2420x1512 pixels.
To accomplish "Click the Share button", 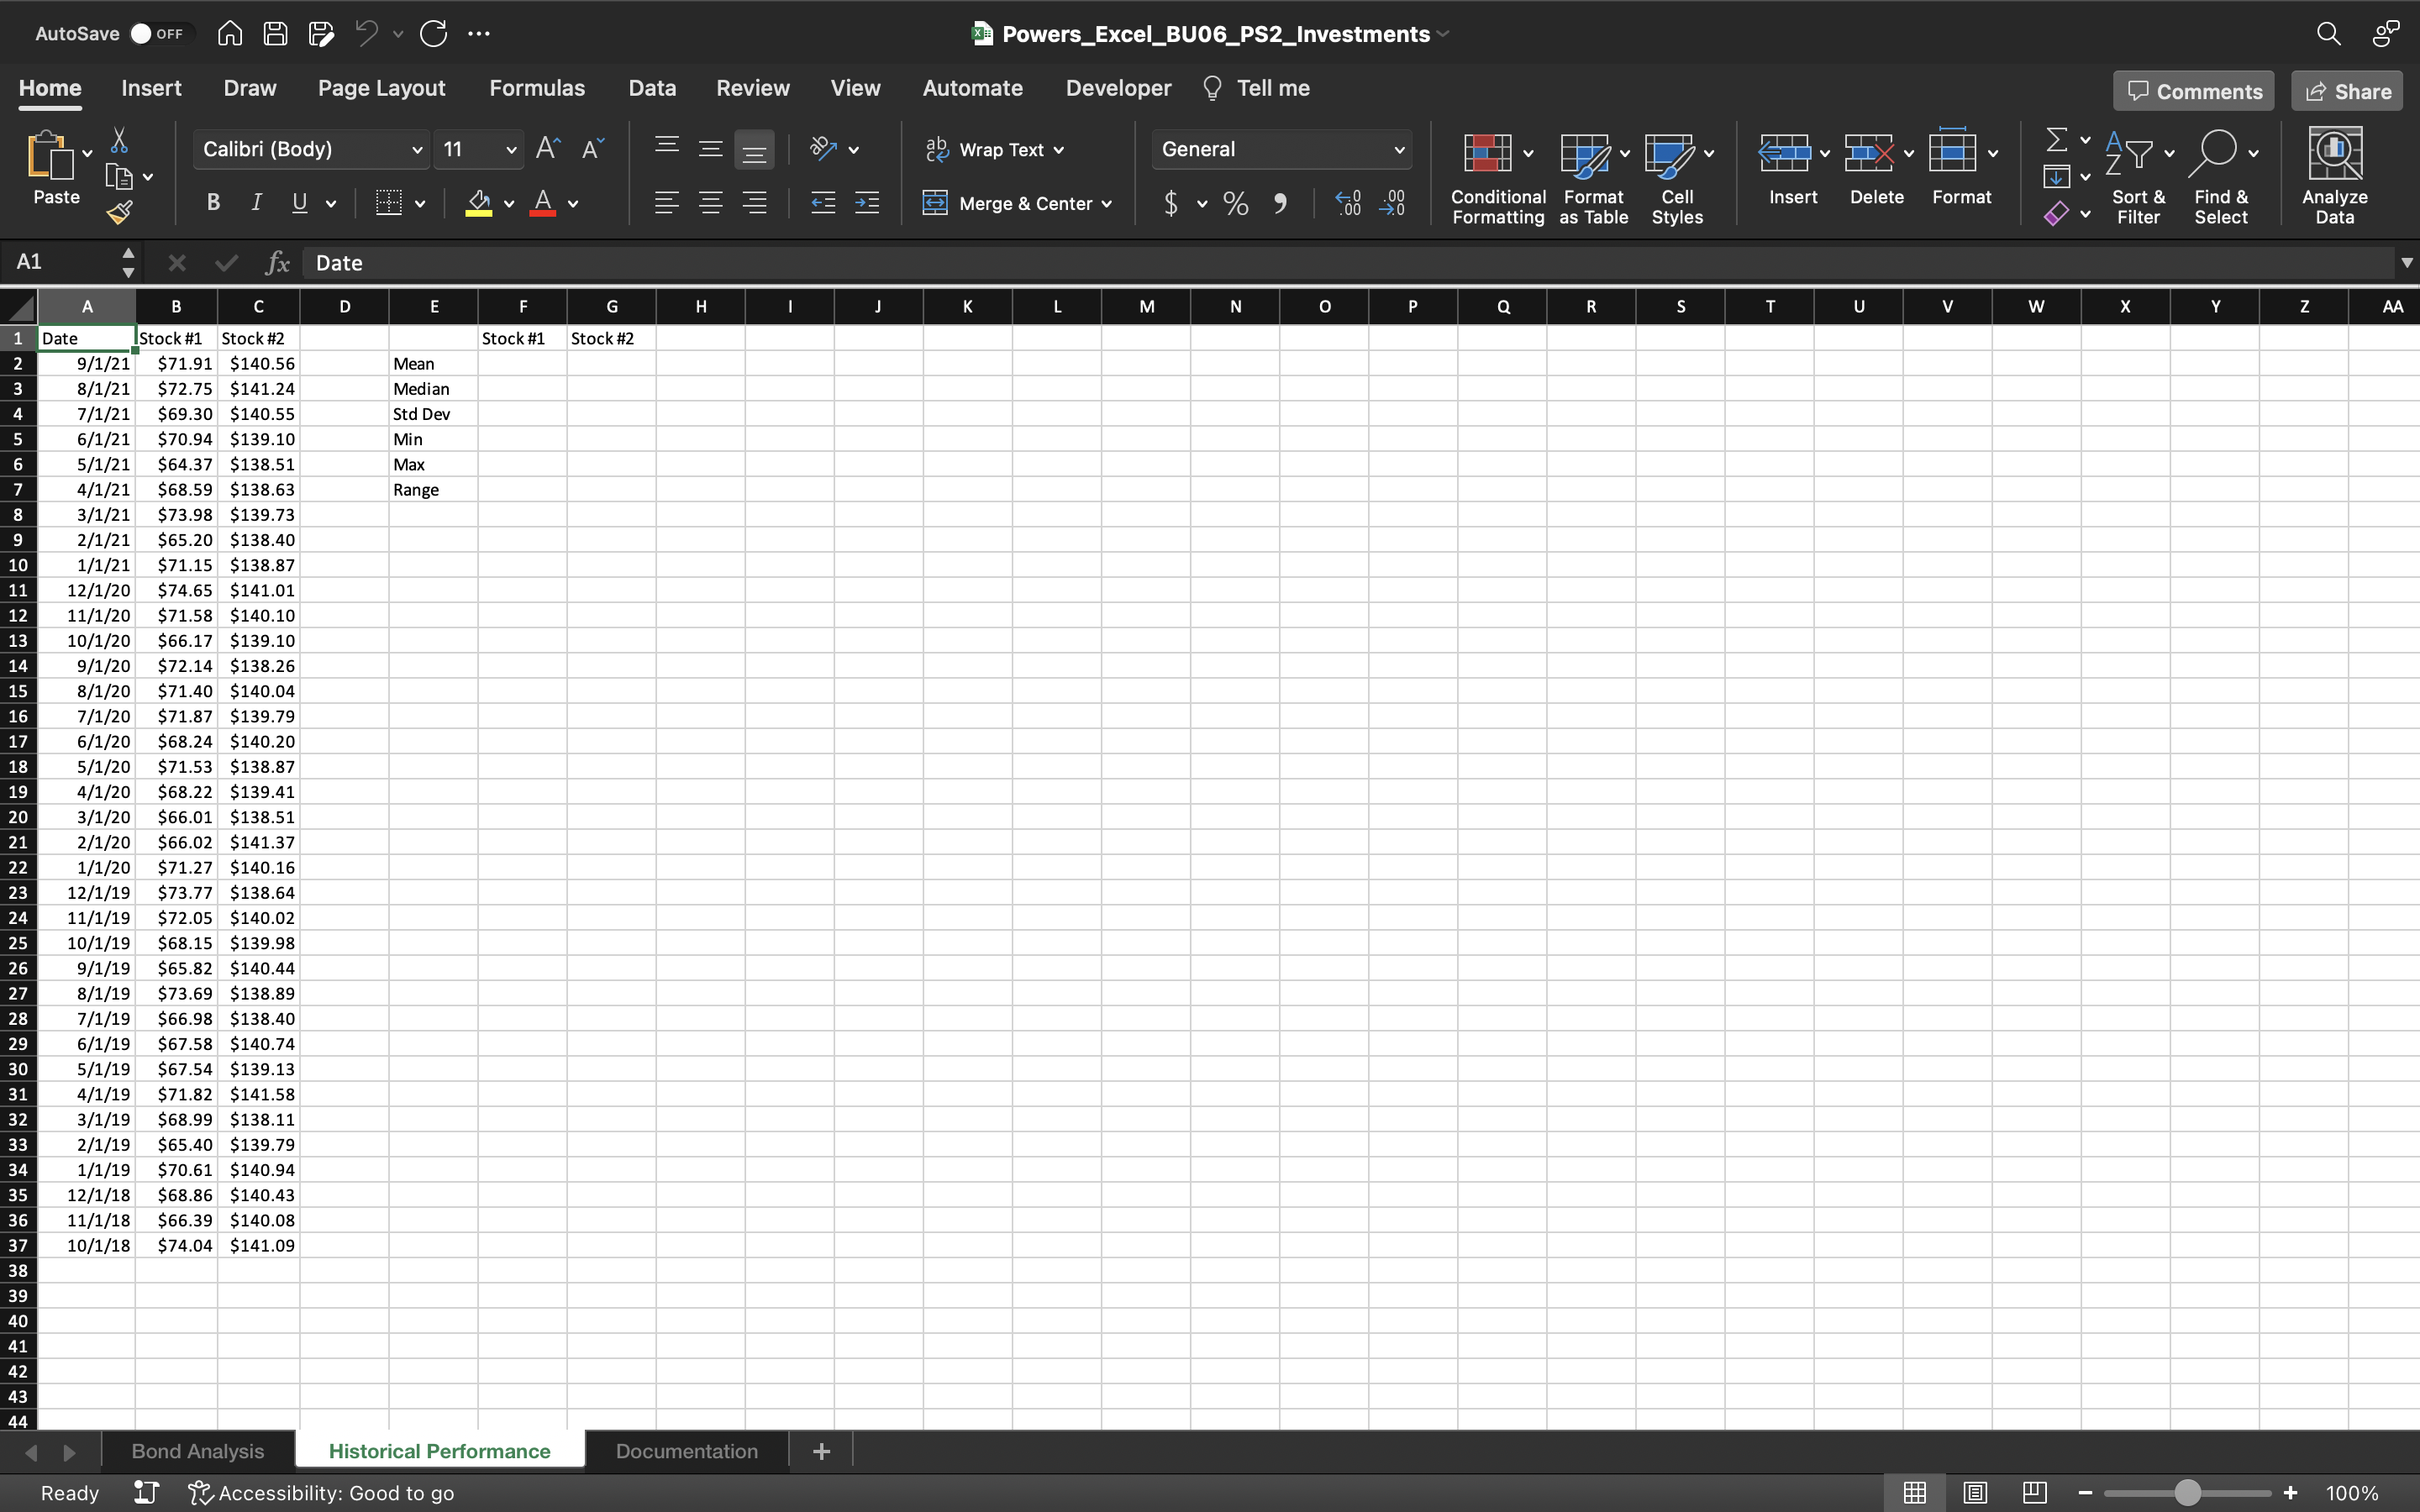I will [x=2347, y=91].
